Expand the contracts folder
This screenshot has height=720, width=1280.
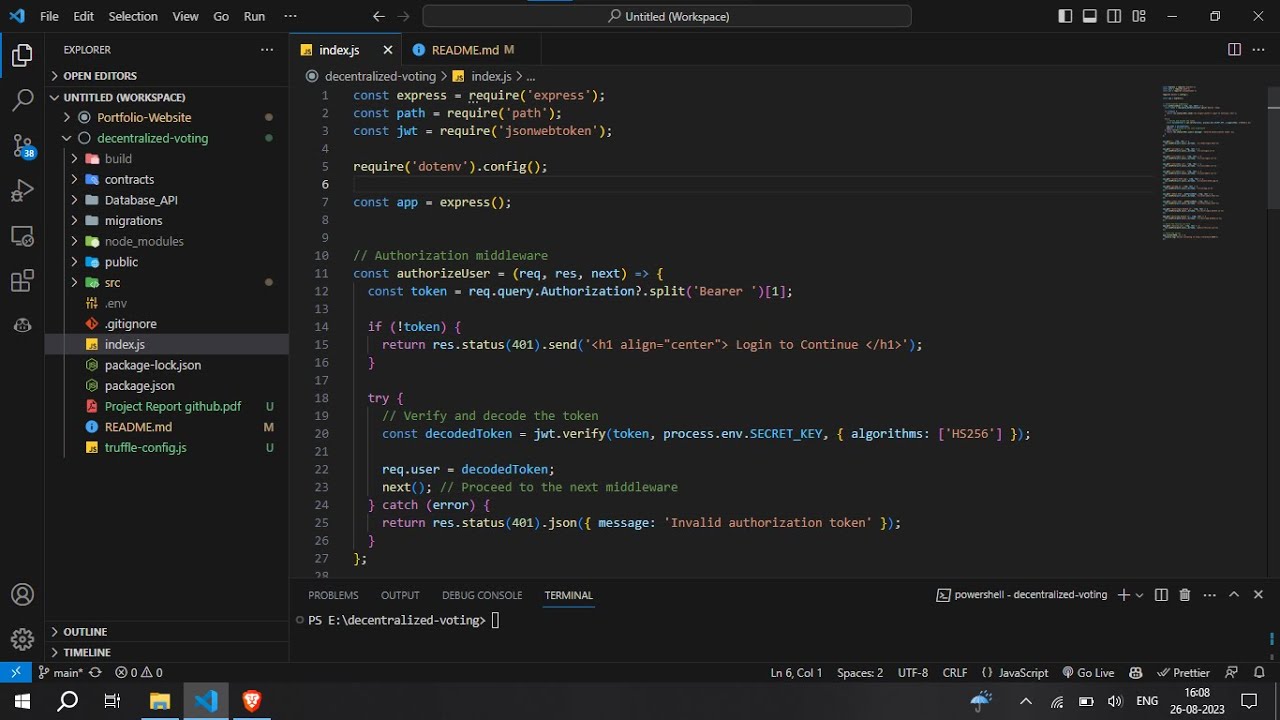(129, 180)
